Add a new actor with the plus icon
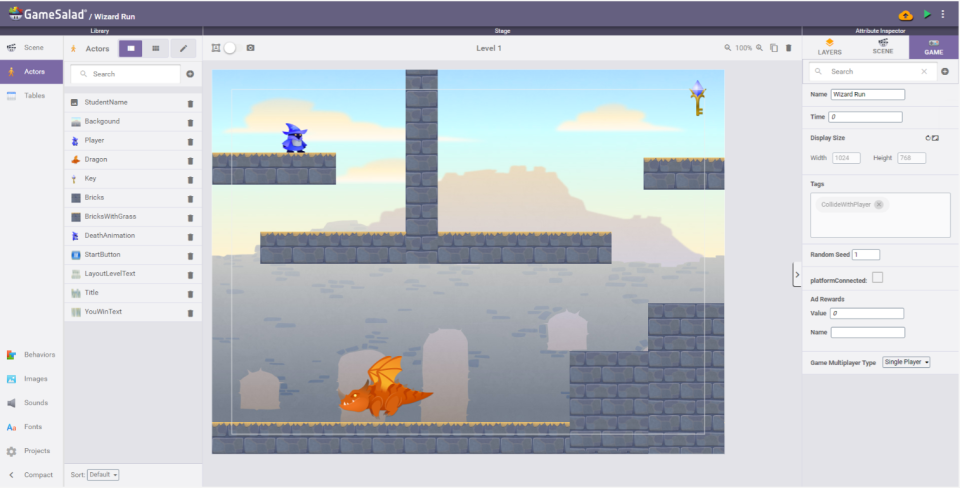Image resolution: width=960 pixels, height=488 pixels. [190, 74]
